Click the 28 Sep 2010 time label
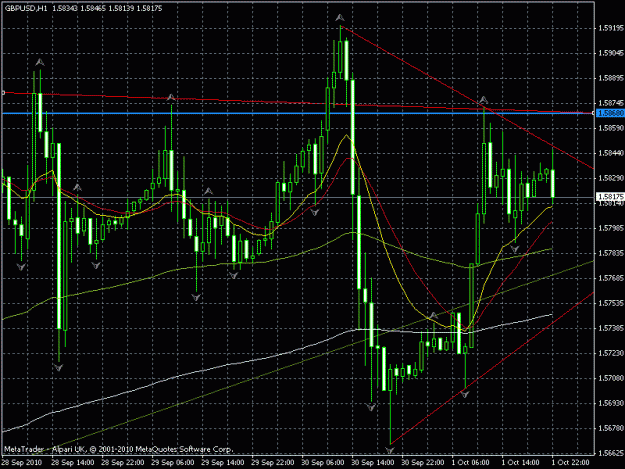 click(x=22, y=463)
